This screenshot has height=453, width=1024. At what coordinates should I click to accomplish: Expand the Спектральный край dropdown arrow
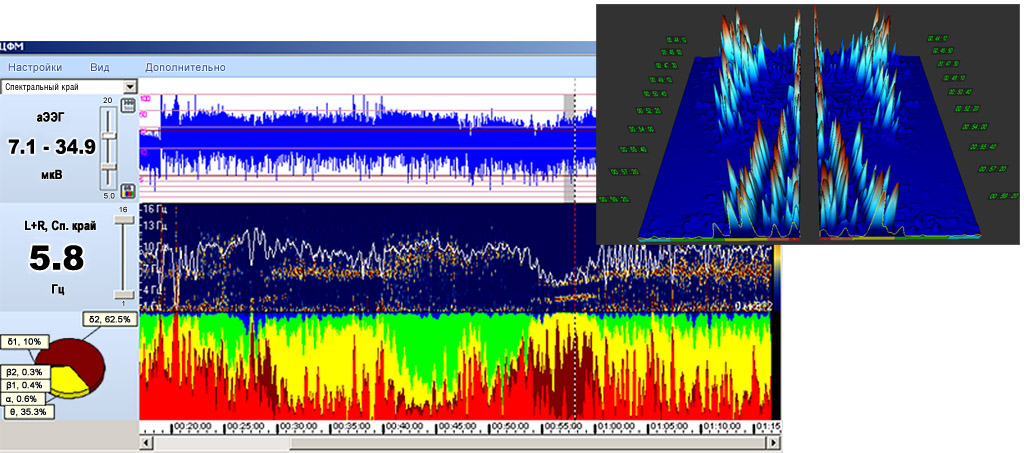coord(130,86)
